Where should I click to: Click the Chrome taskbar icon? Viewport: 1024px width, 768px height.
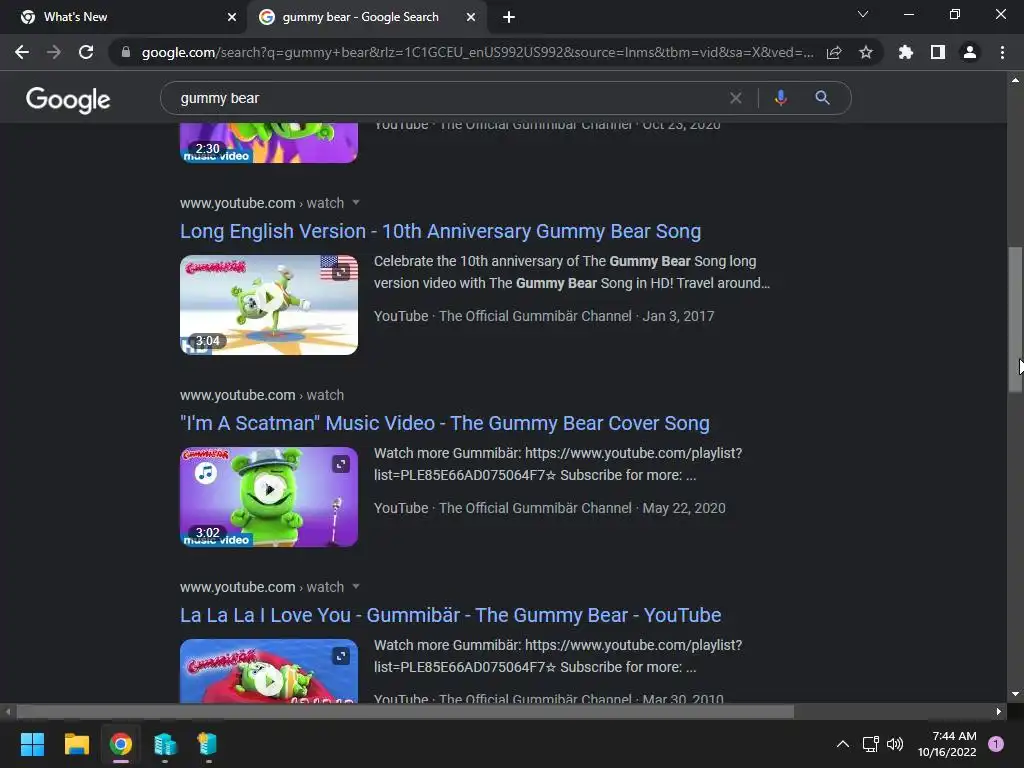click(121, 744)
